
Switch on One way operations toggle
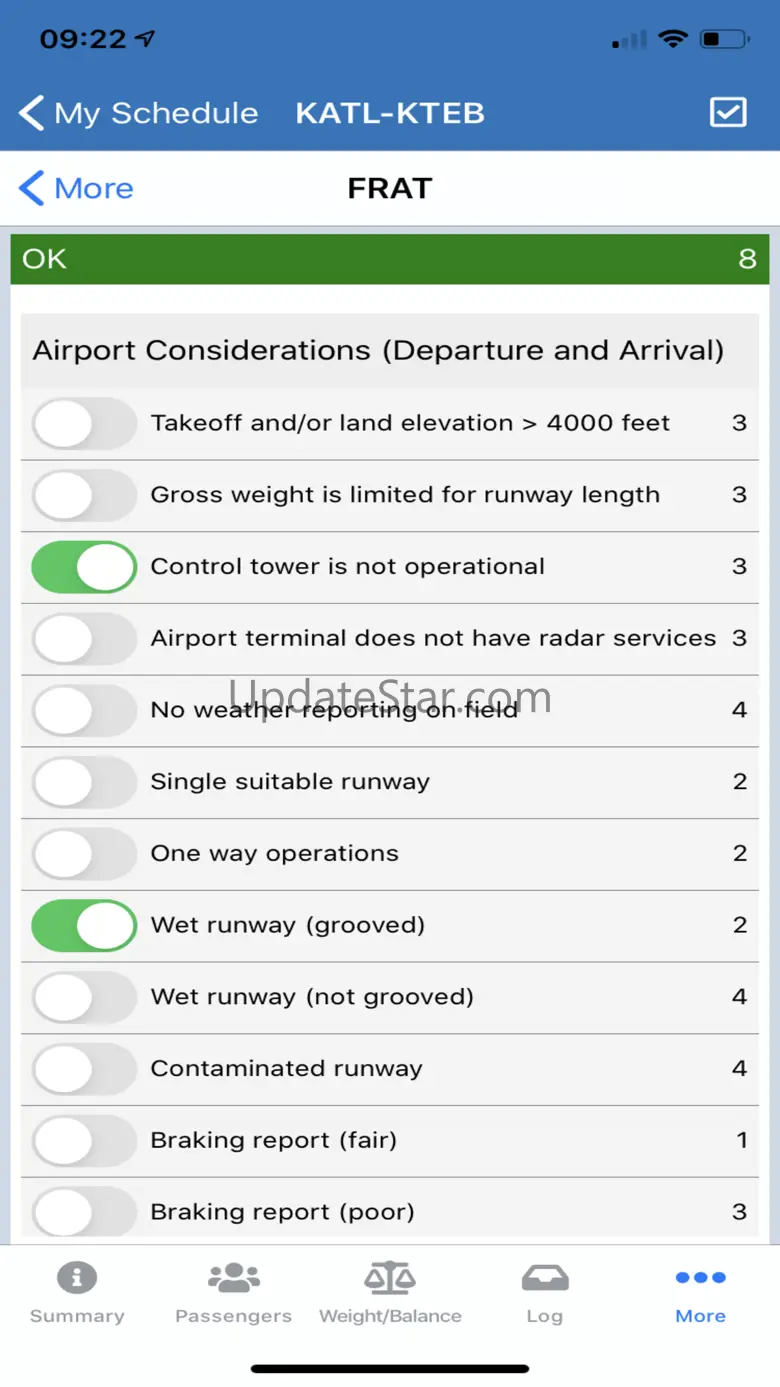click(x=84, y=854)
